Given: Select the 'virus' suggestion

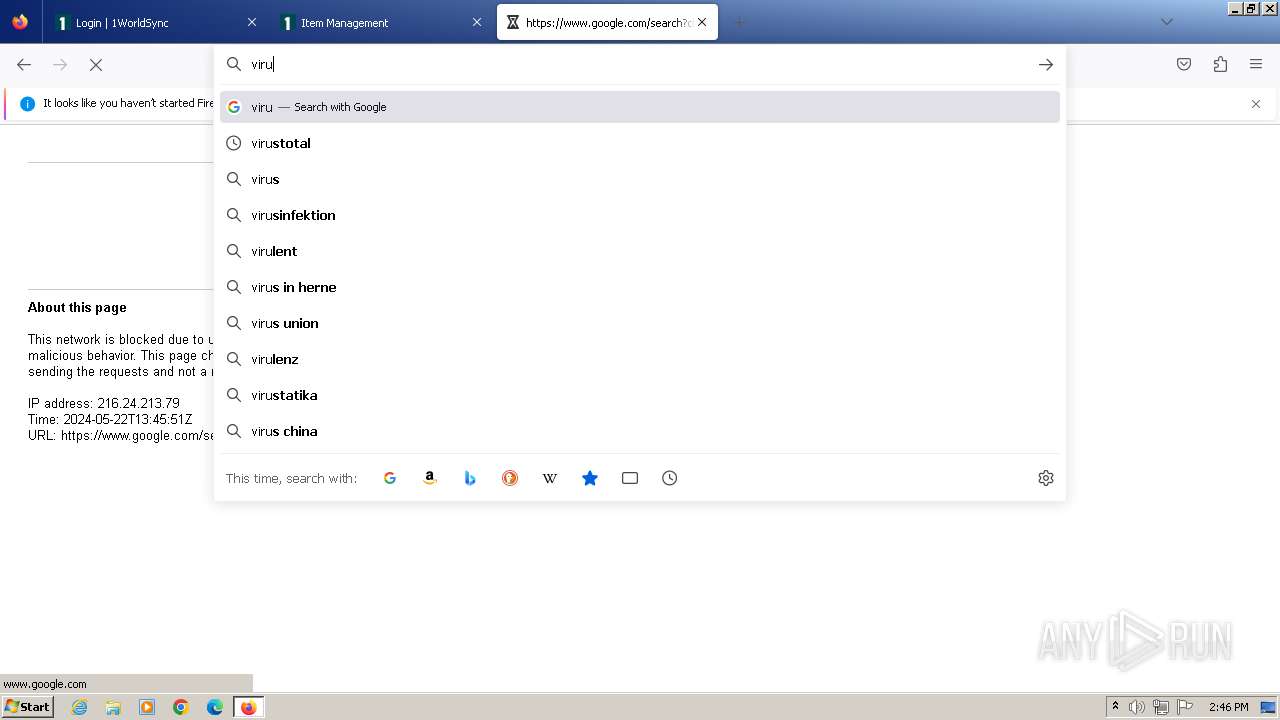Looking at the screenshot, I should (640, 179).
